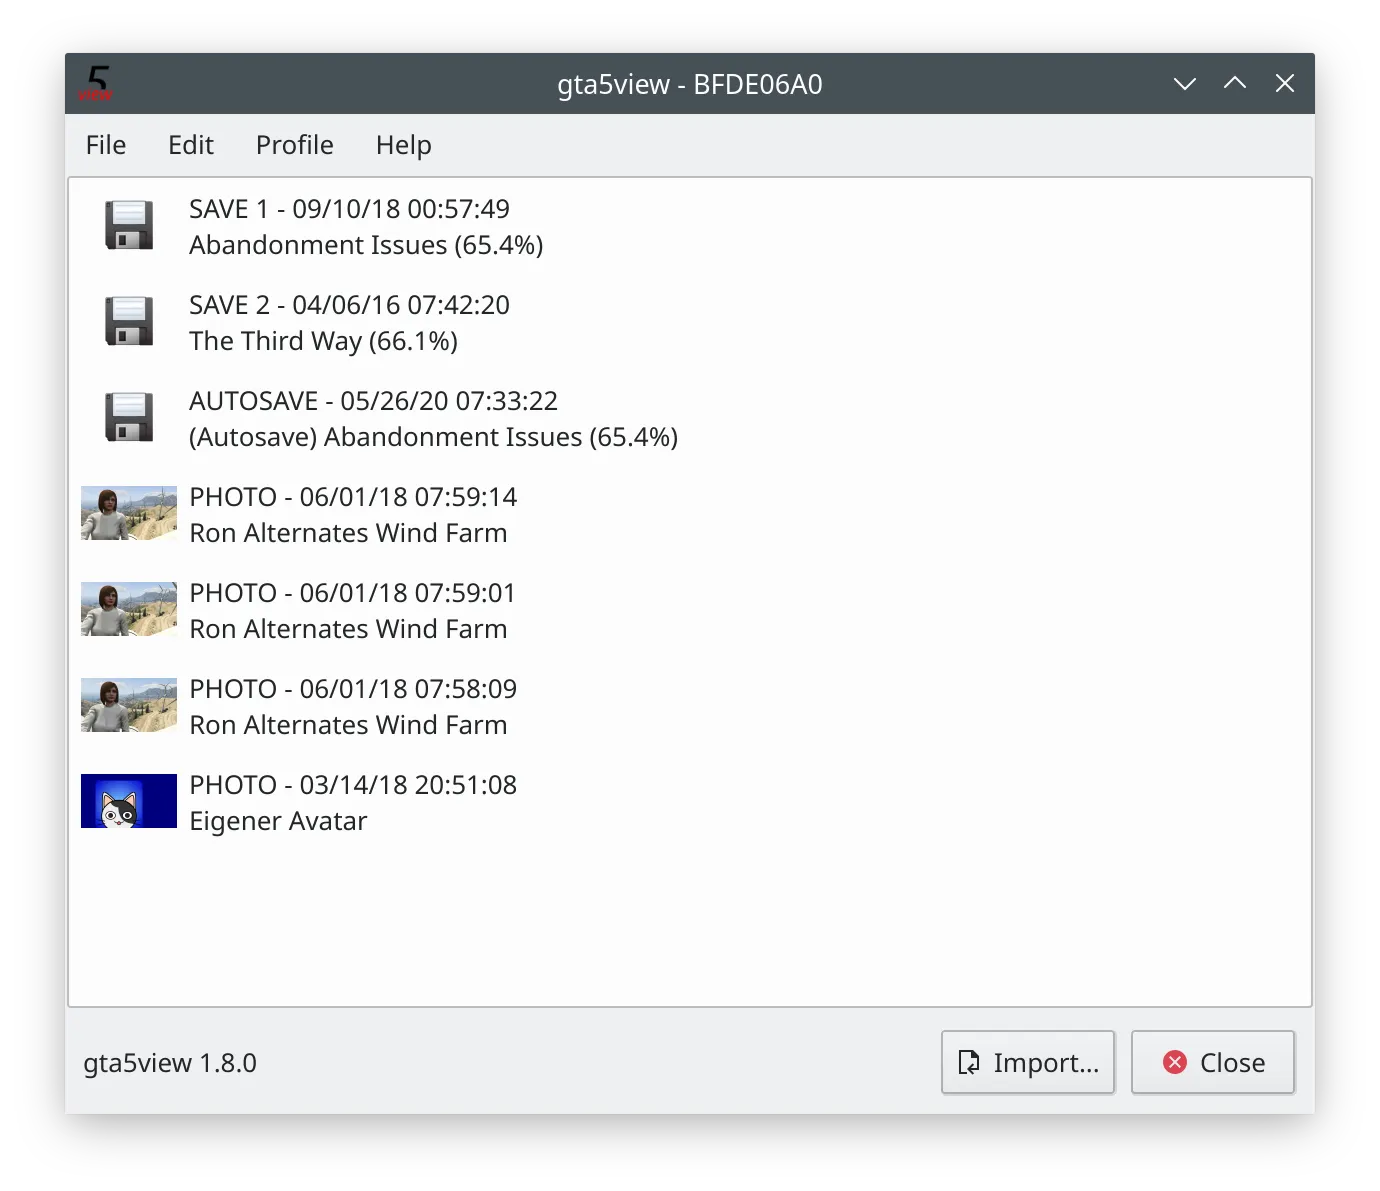
Task: Click the gta5view app icon in title bar
Action: coord(96,83)
